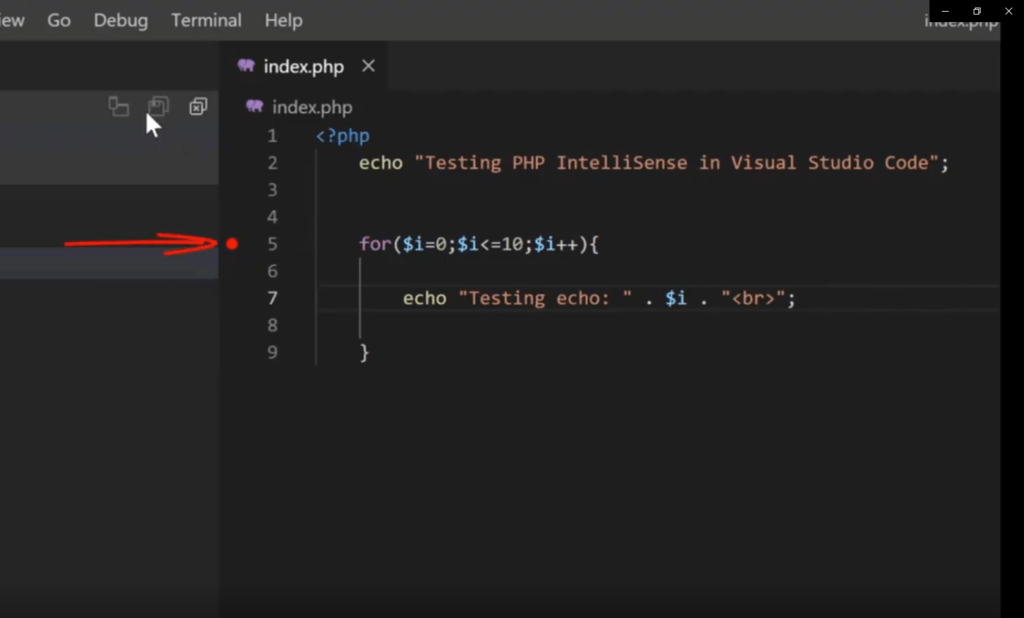Click line number 9 in the gutter

coord(271,352)
